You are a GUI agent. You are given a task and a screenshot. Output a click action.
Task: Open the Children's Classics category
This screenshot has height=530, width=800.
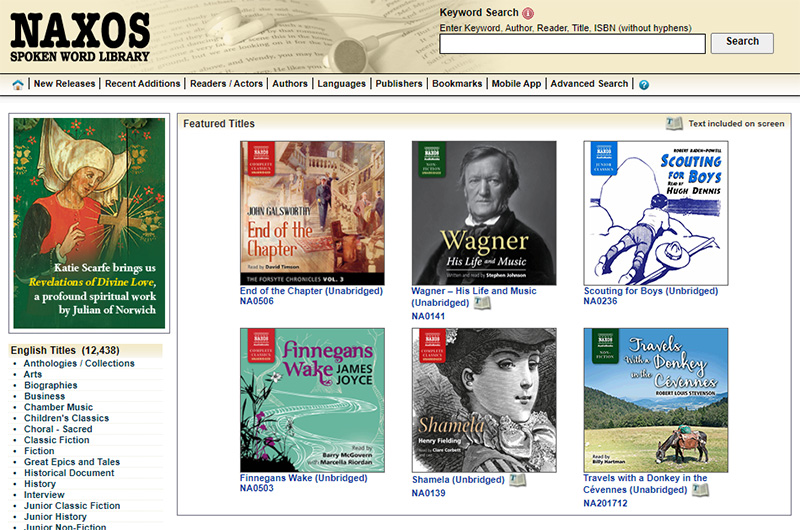(66, 419)
